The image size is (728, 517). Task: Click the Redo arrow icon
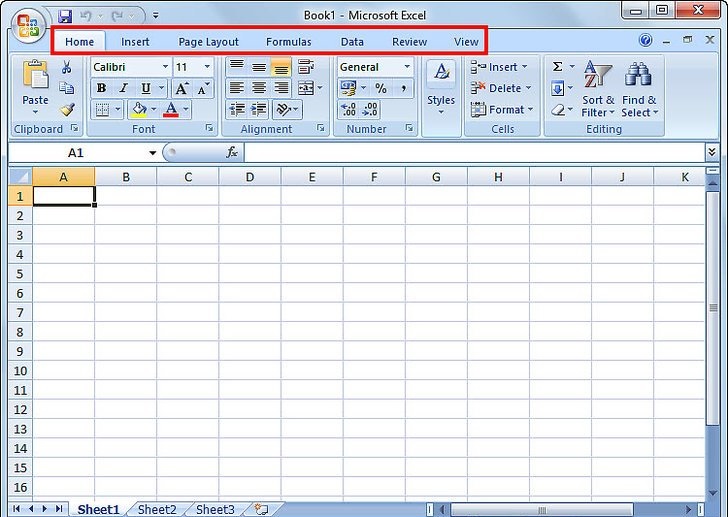(117, 16)
